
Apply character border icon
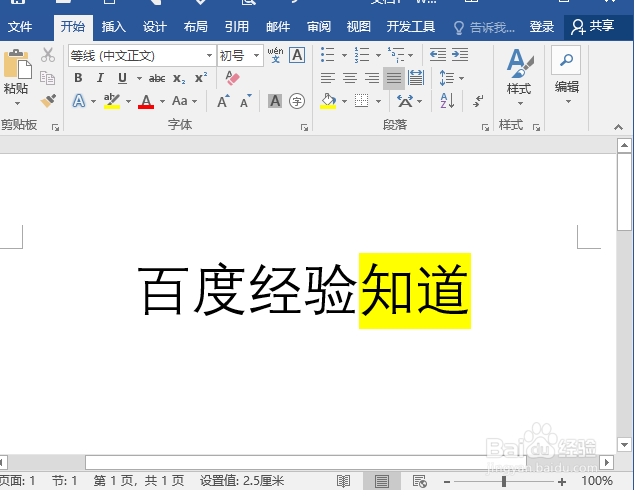[297, 55]
